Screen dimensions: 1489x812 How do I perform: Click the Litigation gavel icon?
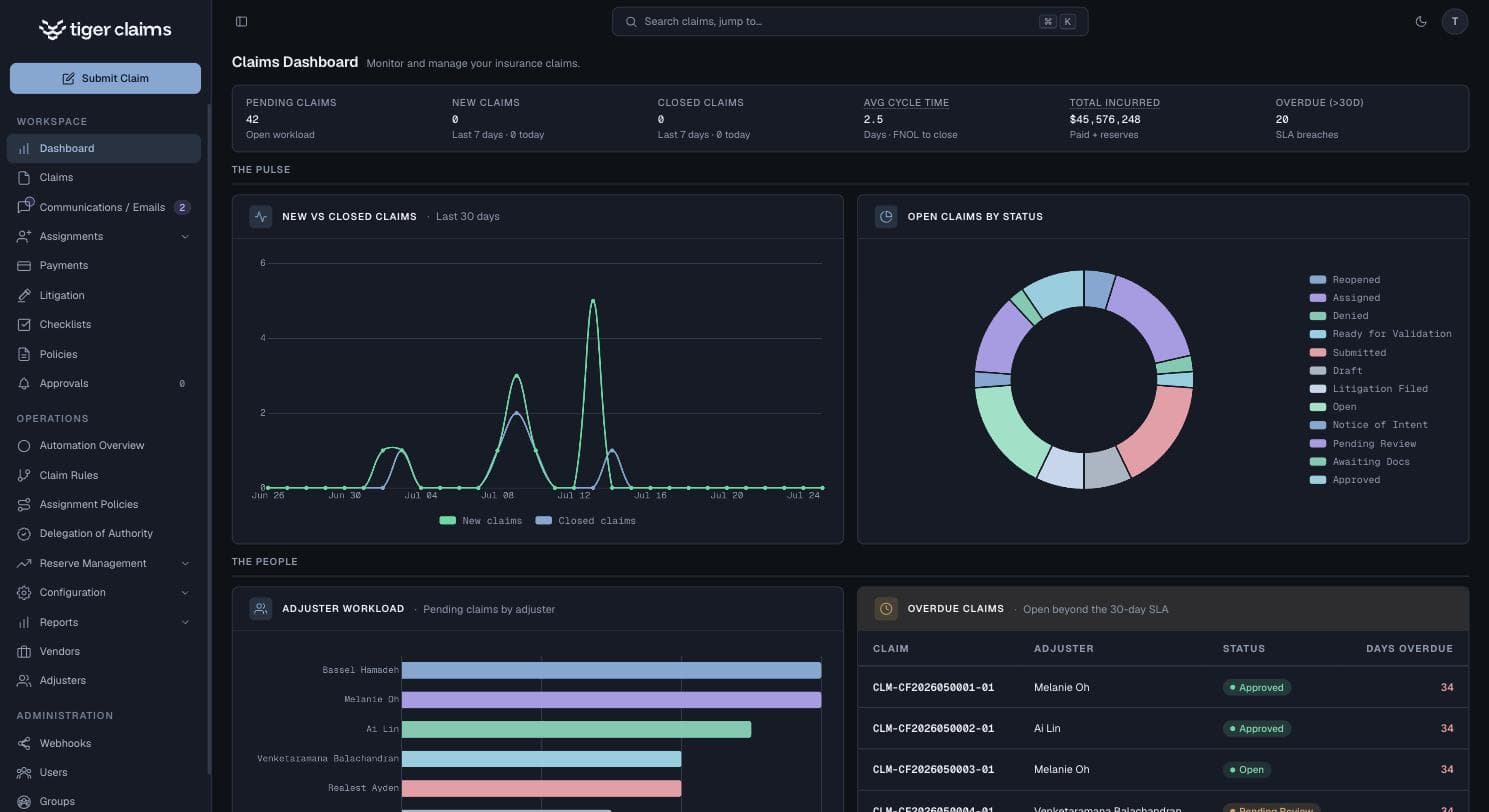(x=24, y=295)
